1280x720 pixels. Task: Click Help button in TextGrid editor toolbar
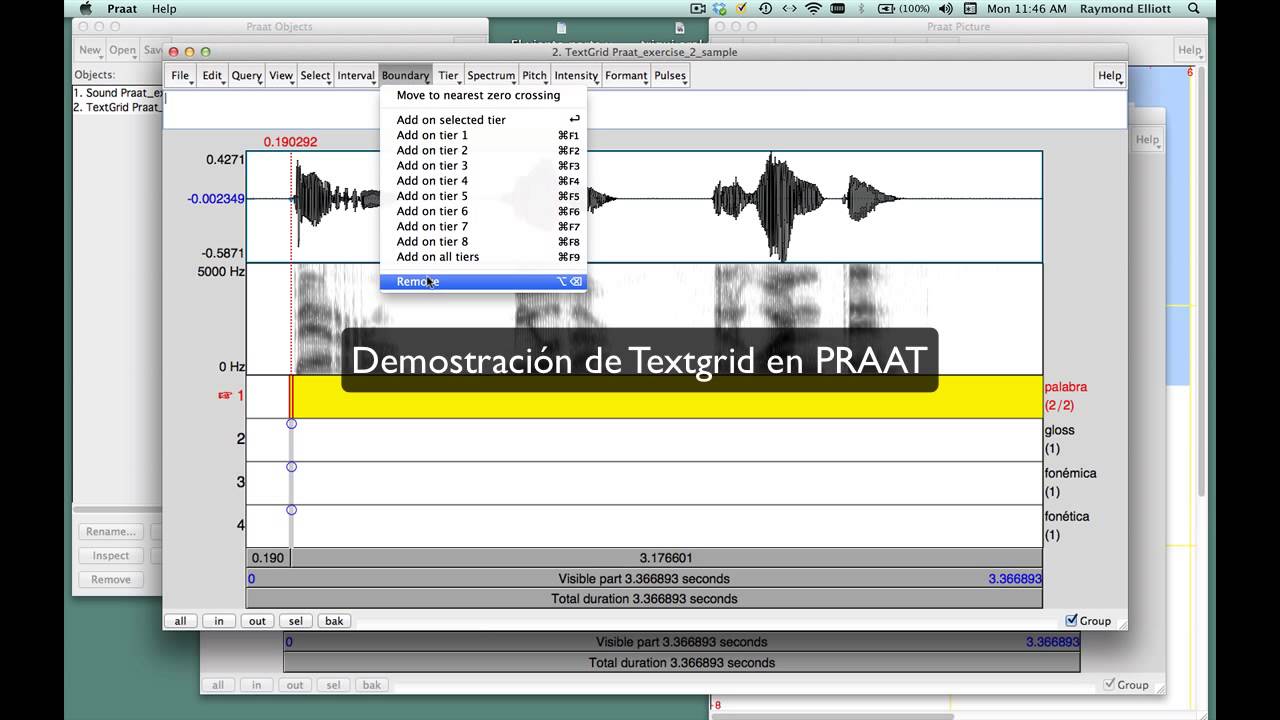1110,75
